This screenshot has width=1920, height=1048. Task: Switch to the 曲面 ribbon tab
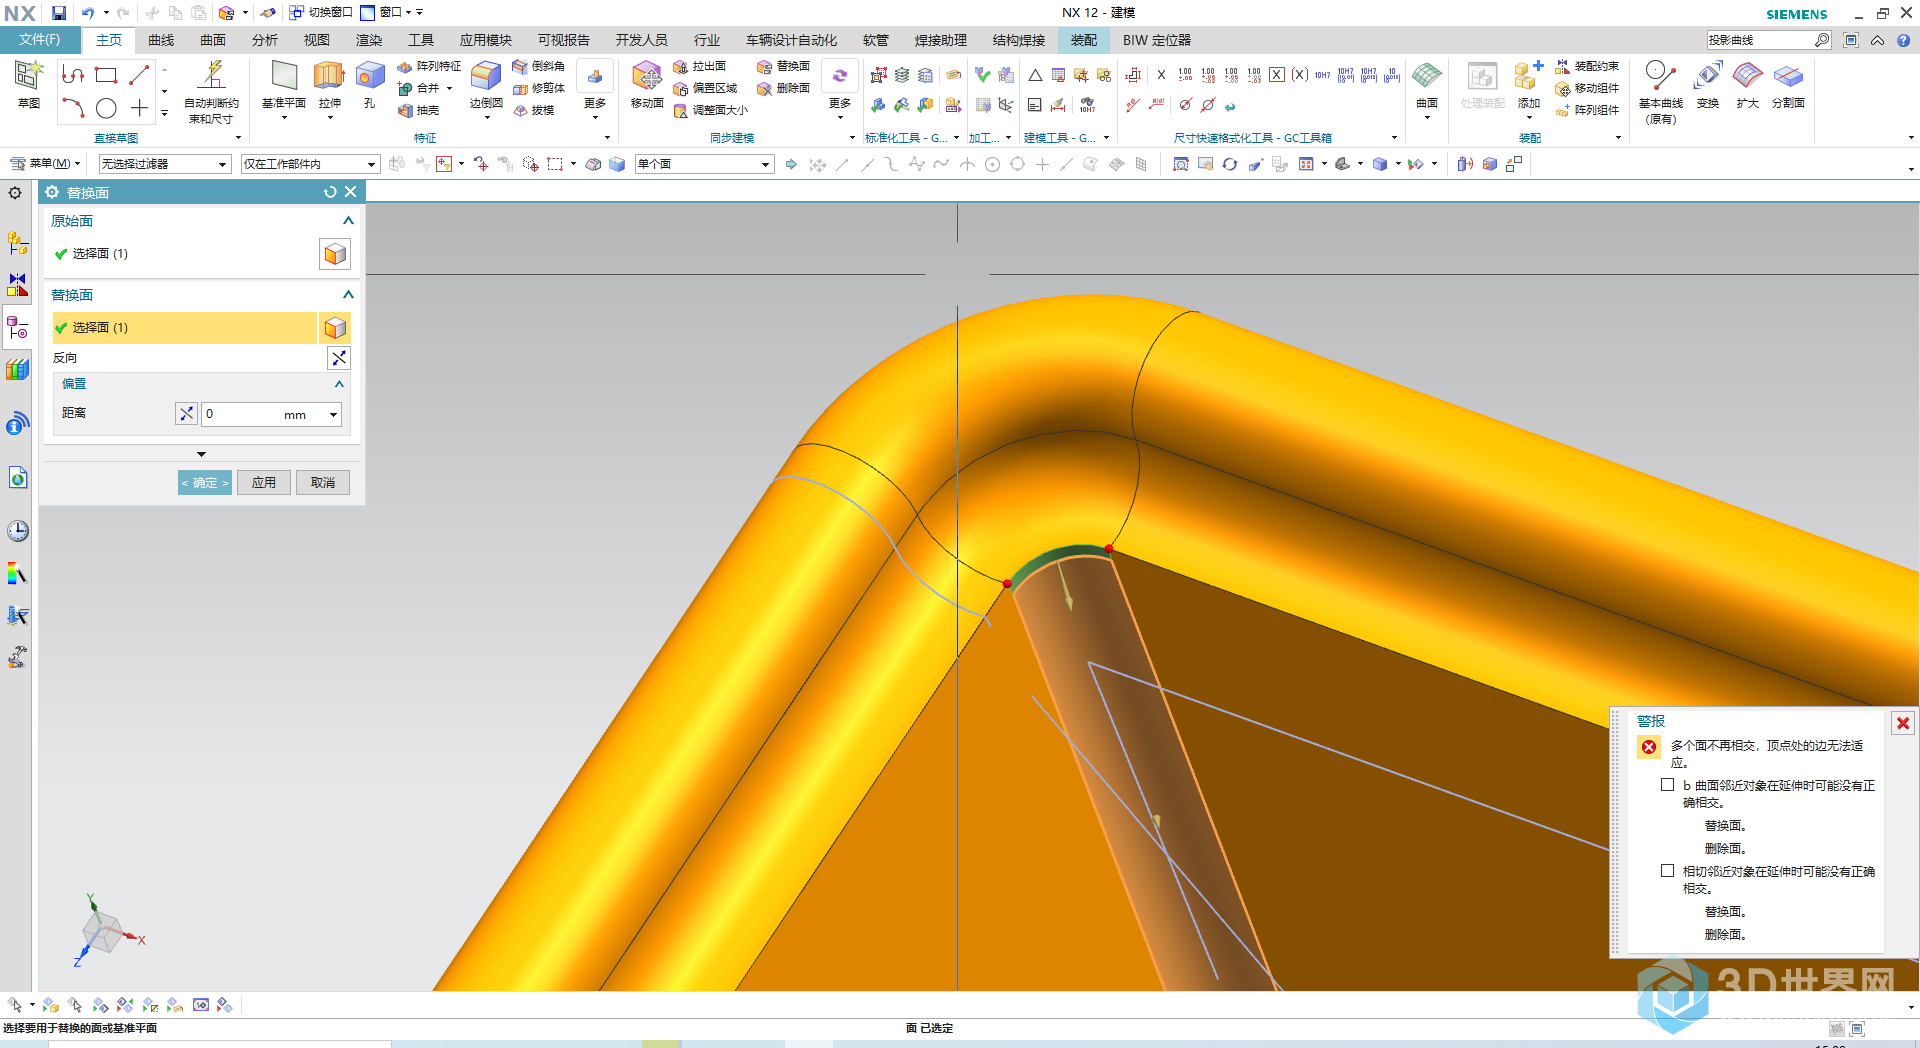point(213,40)
